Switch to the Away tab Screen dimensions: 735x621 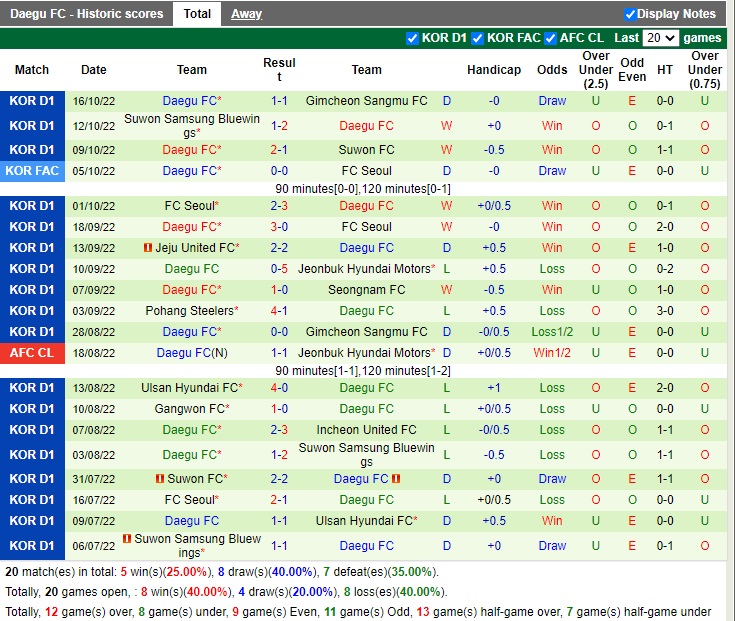246,14
